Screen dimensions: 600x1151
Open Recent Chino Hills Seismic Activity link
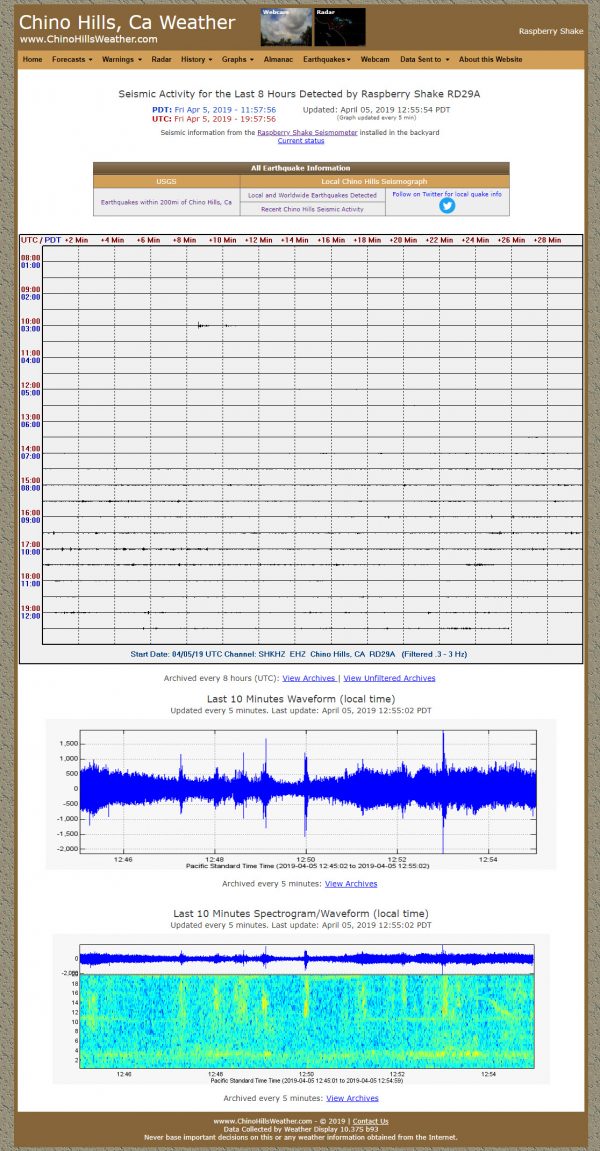(312, 209)
